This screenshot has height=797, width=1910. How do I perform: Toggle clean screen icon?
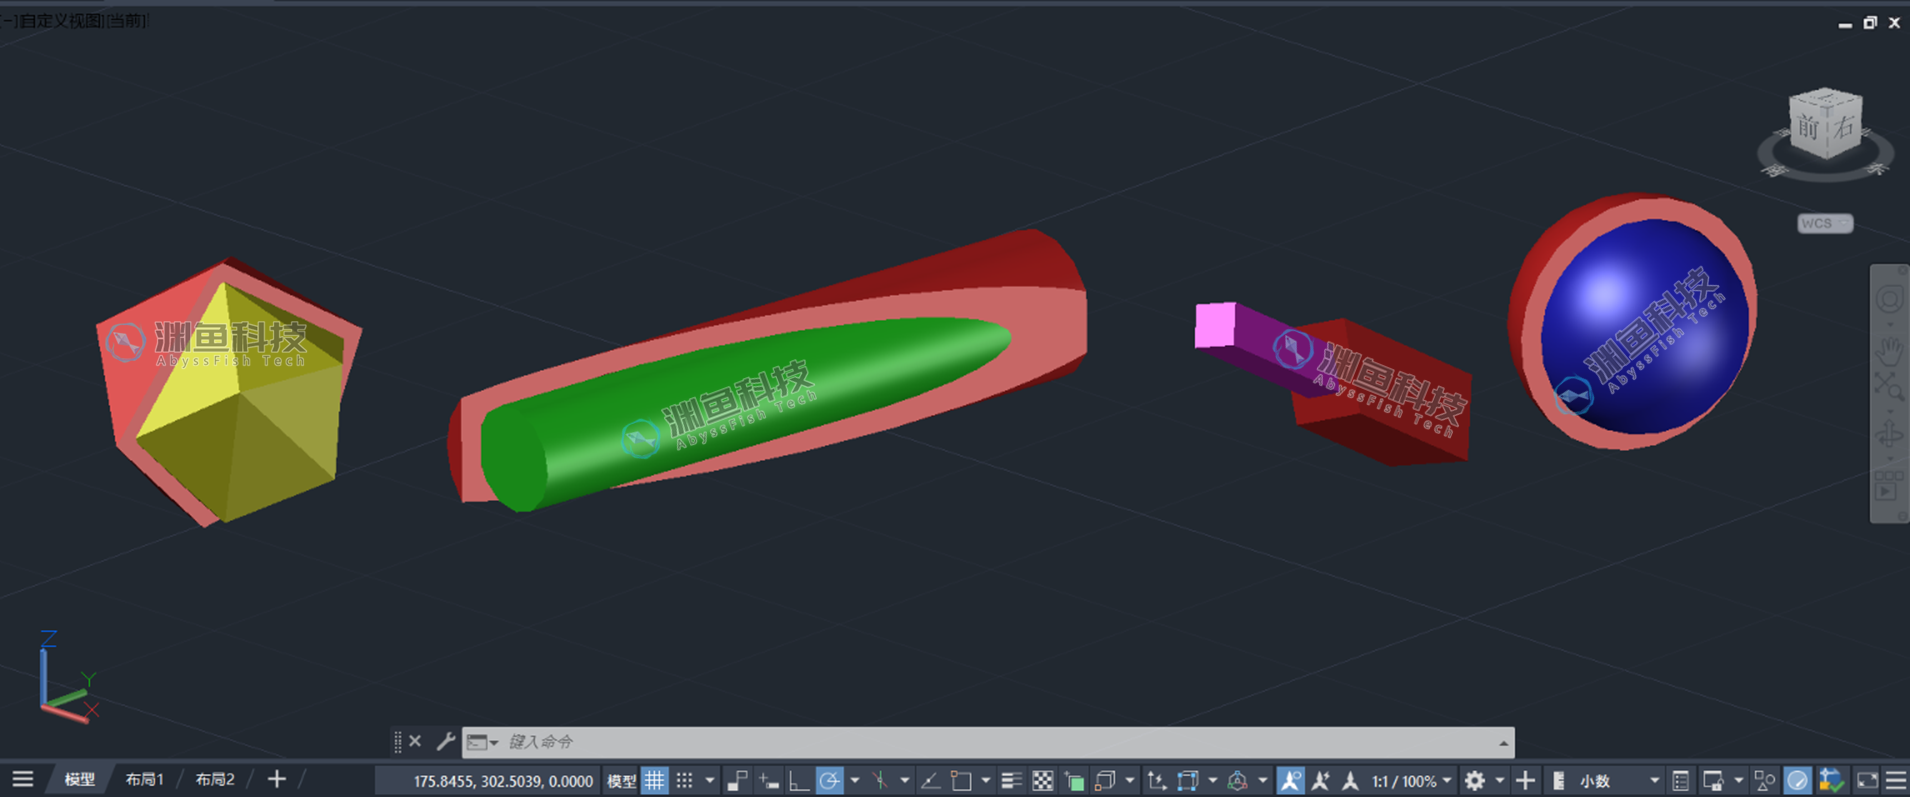[x=1867, y=780]
